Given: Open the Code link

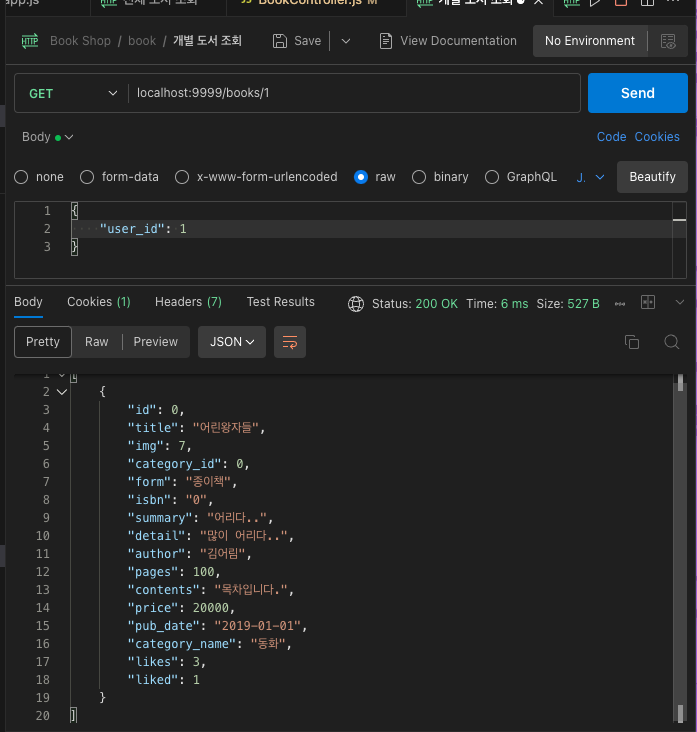Looking at the screenshot, I should coord(612,137).
